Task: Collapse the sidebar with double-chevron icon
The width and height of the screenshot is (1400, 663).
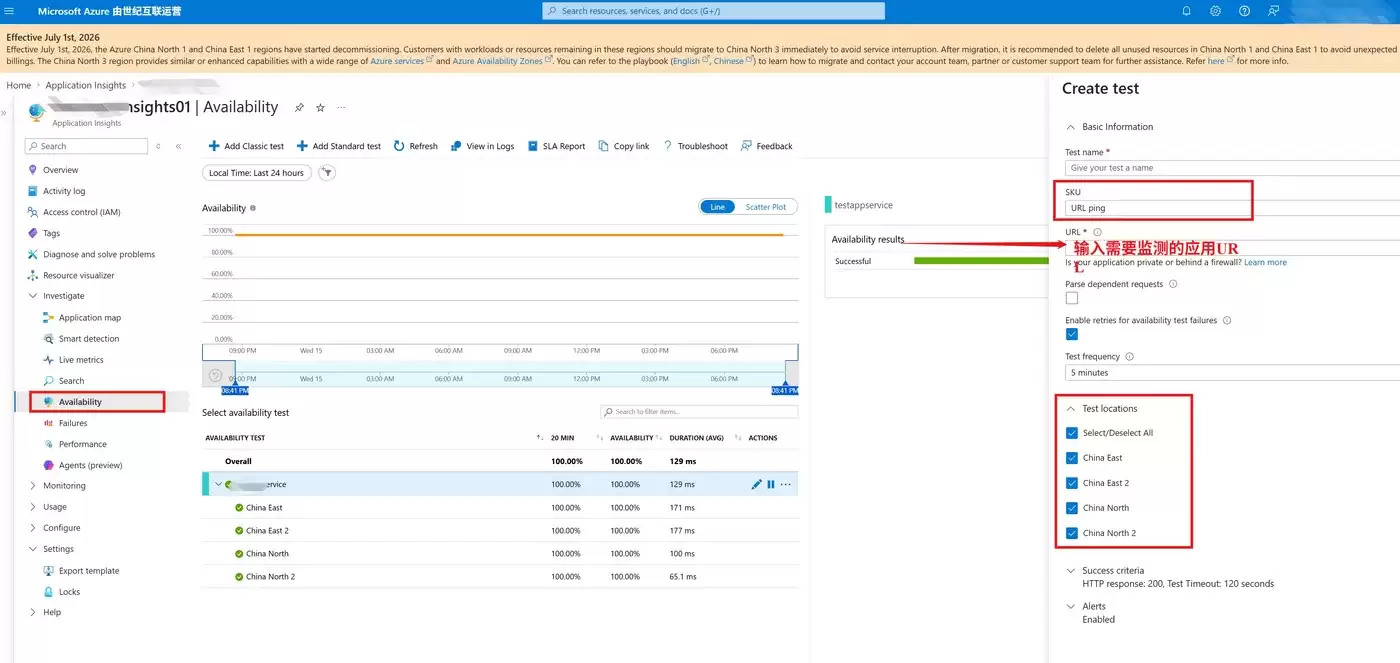Action: pos(178,146)
